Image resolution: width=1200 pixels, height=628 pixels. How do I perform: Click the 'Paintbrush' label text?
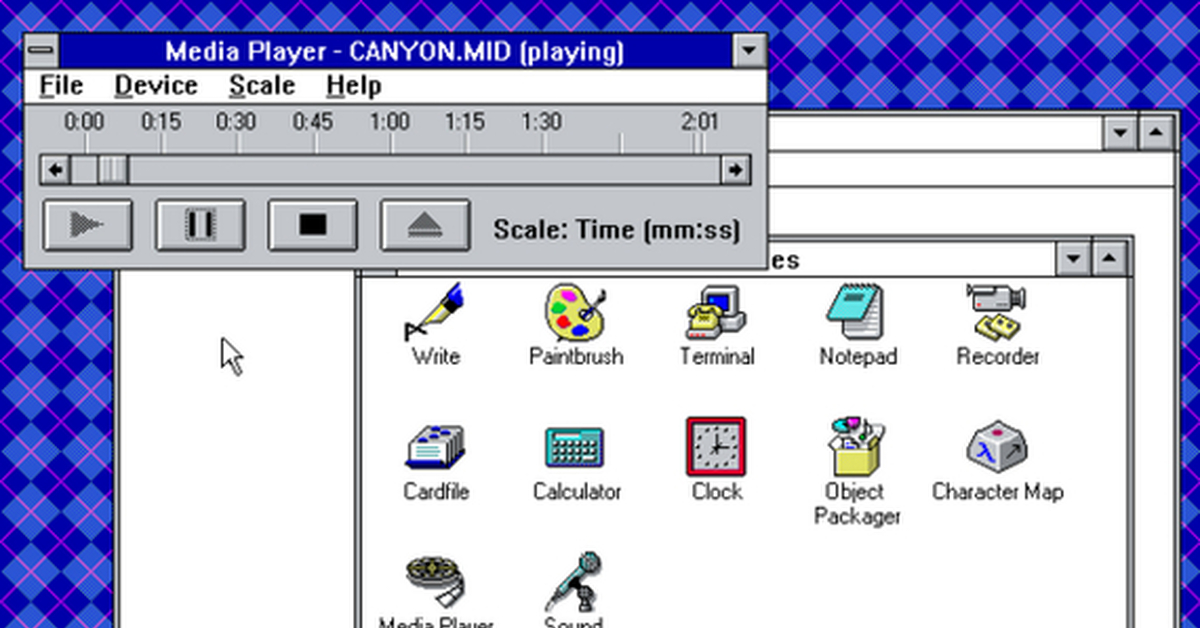tap(576, 356)
